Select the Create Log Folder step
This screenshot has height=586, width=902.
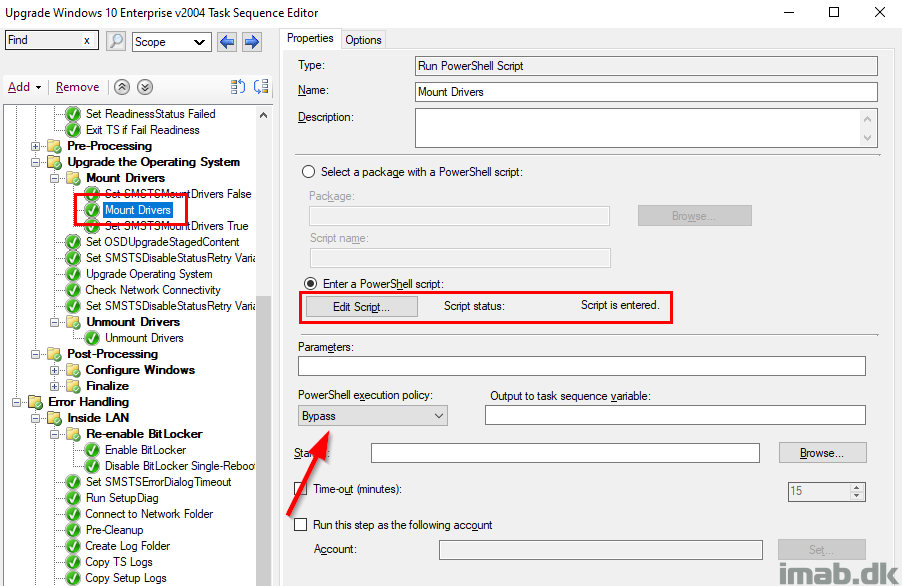[x=128, y=546]
